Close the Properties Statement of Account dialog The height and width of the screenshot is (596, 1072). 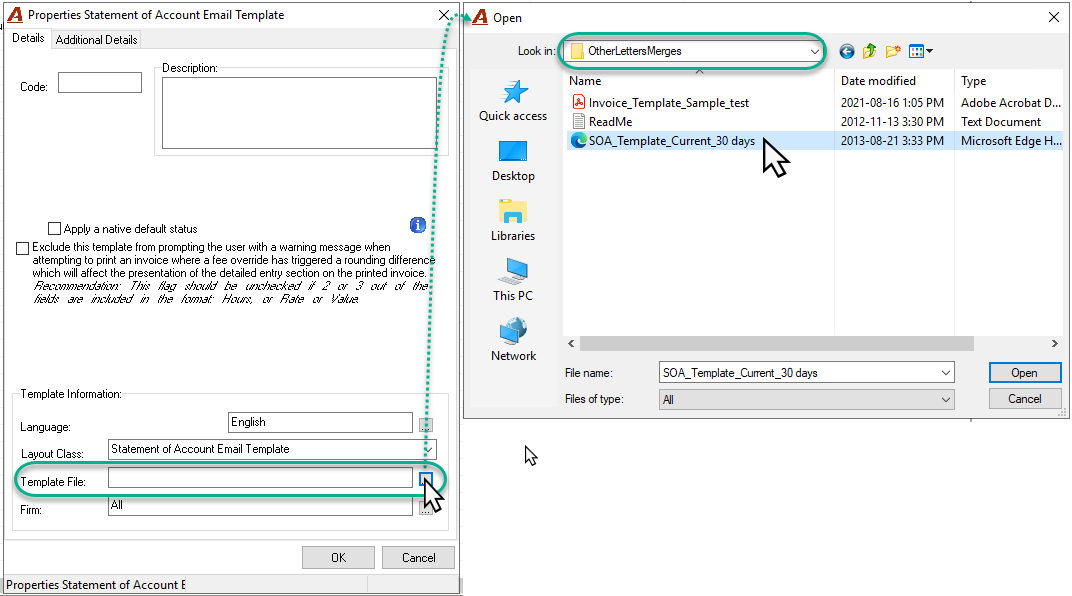pyautogui.click(x=444, y=15)
